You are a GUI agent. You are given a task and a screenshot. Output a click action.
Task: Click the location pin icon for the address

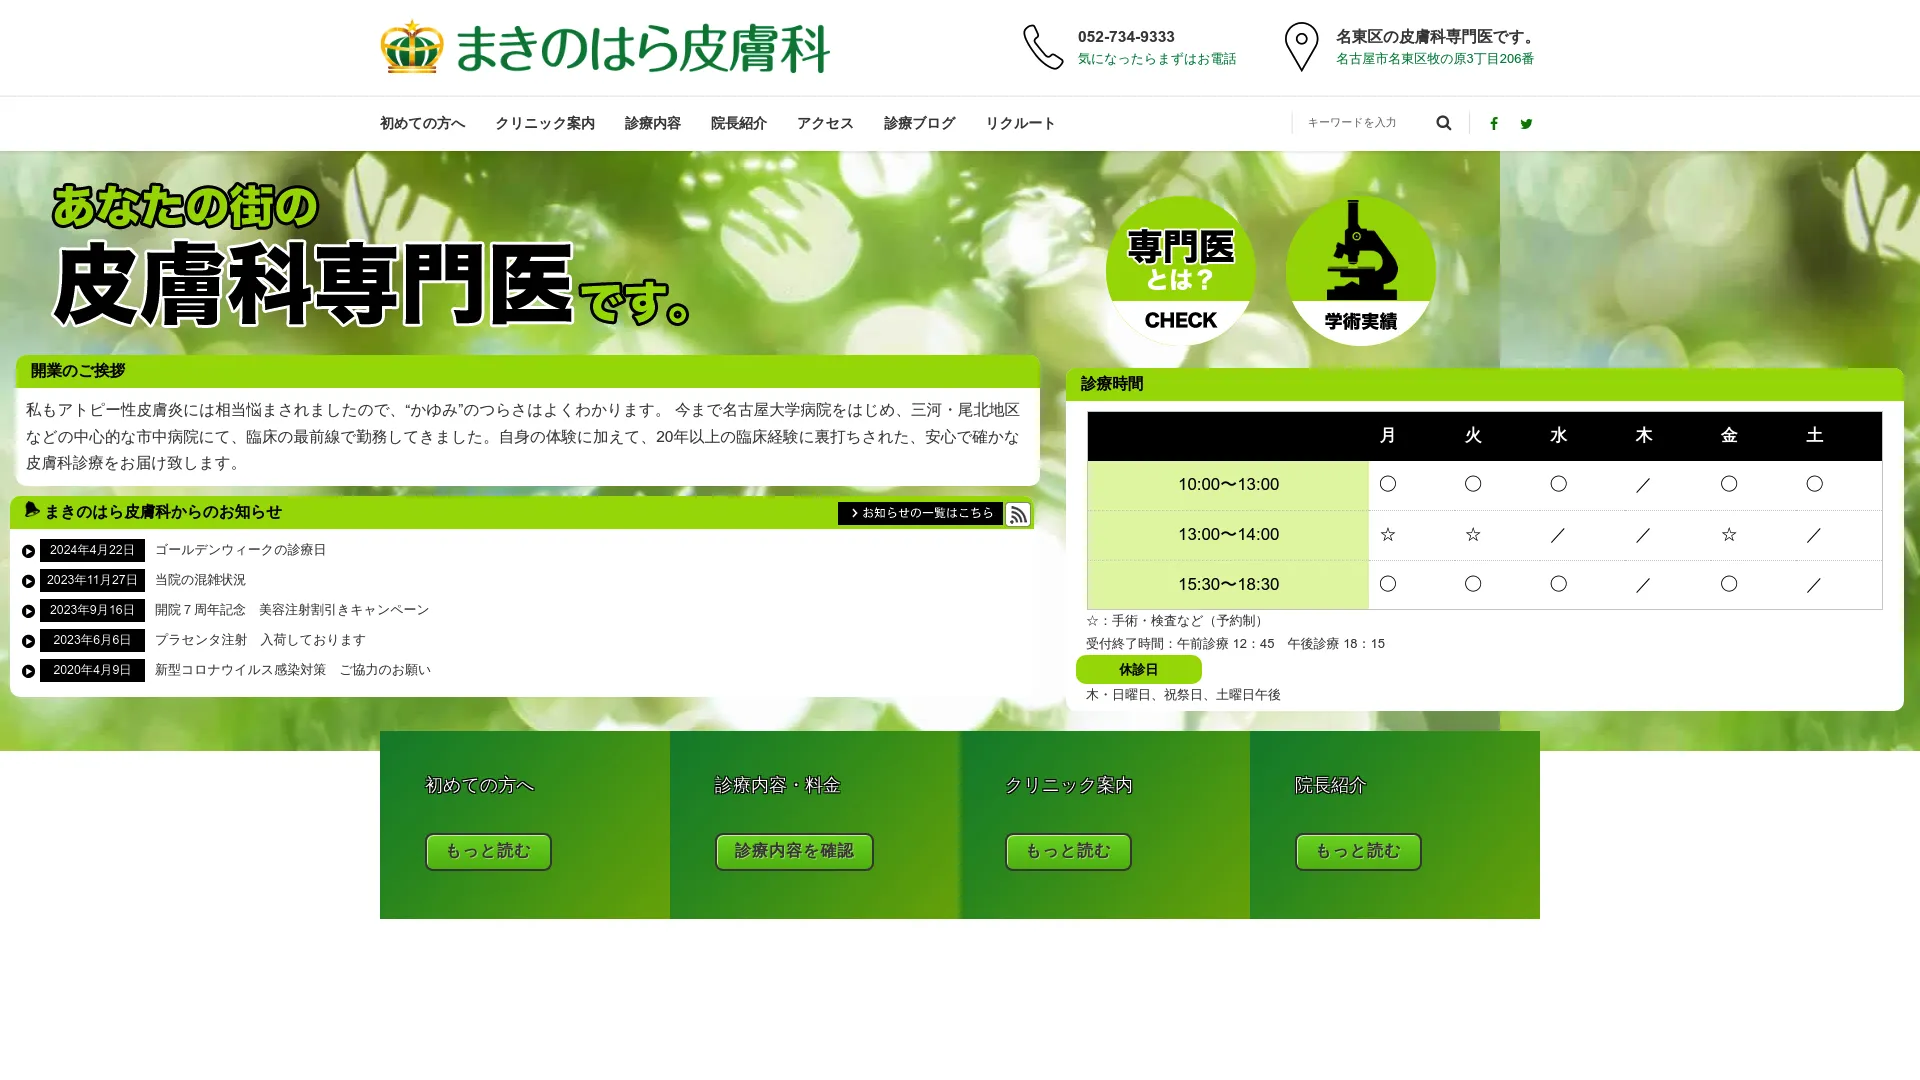point(1301,46)
